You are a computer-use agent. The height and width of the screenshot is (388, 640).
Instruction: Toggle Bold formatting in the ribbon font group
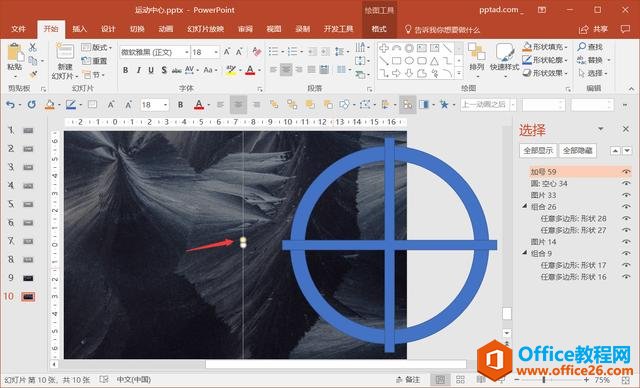pos(125,70)
